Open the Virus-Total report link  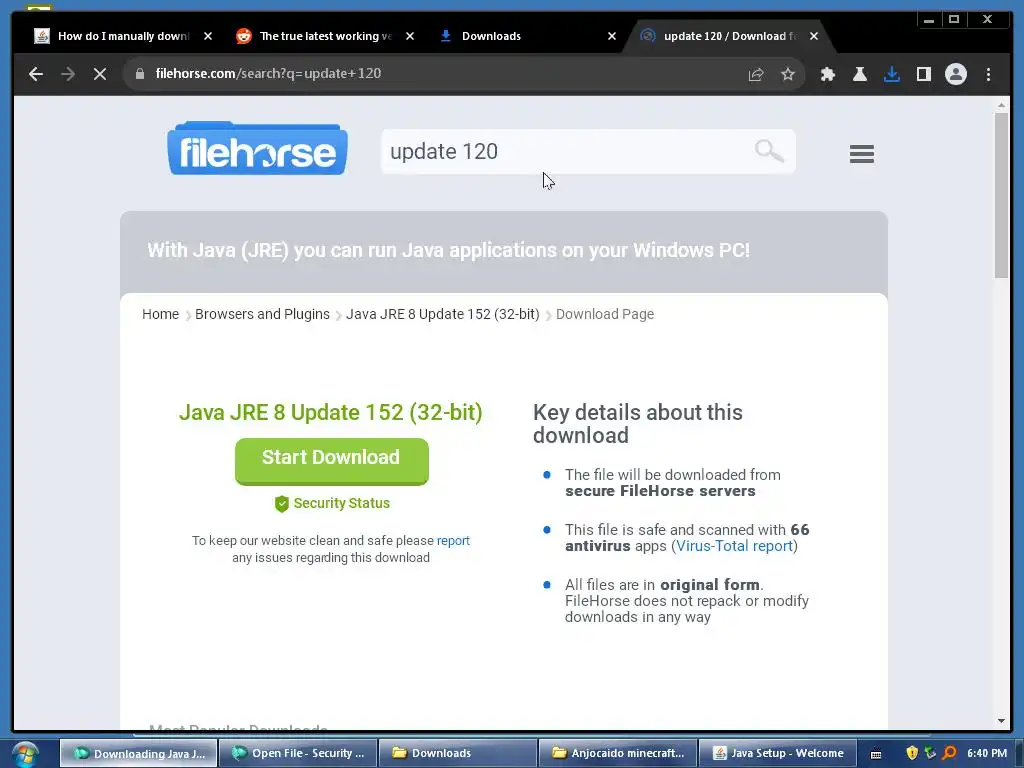[734, 546]
